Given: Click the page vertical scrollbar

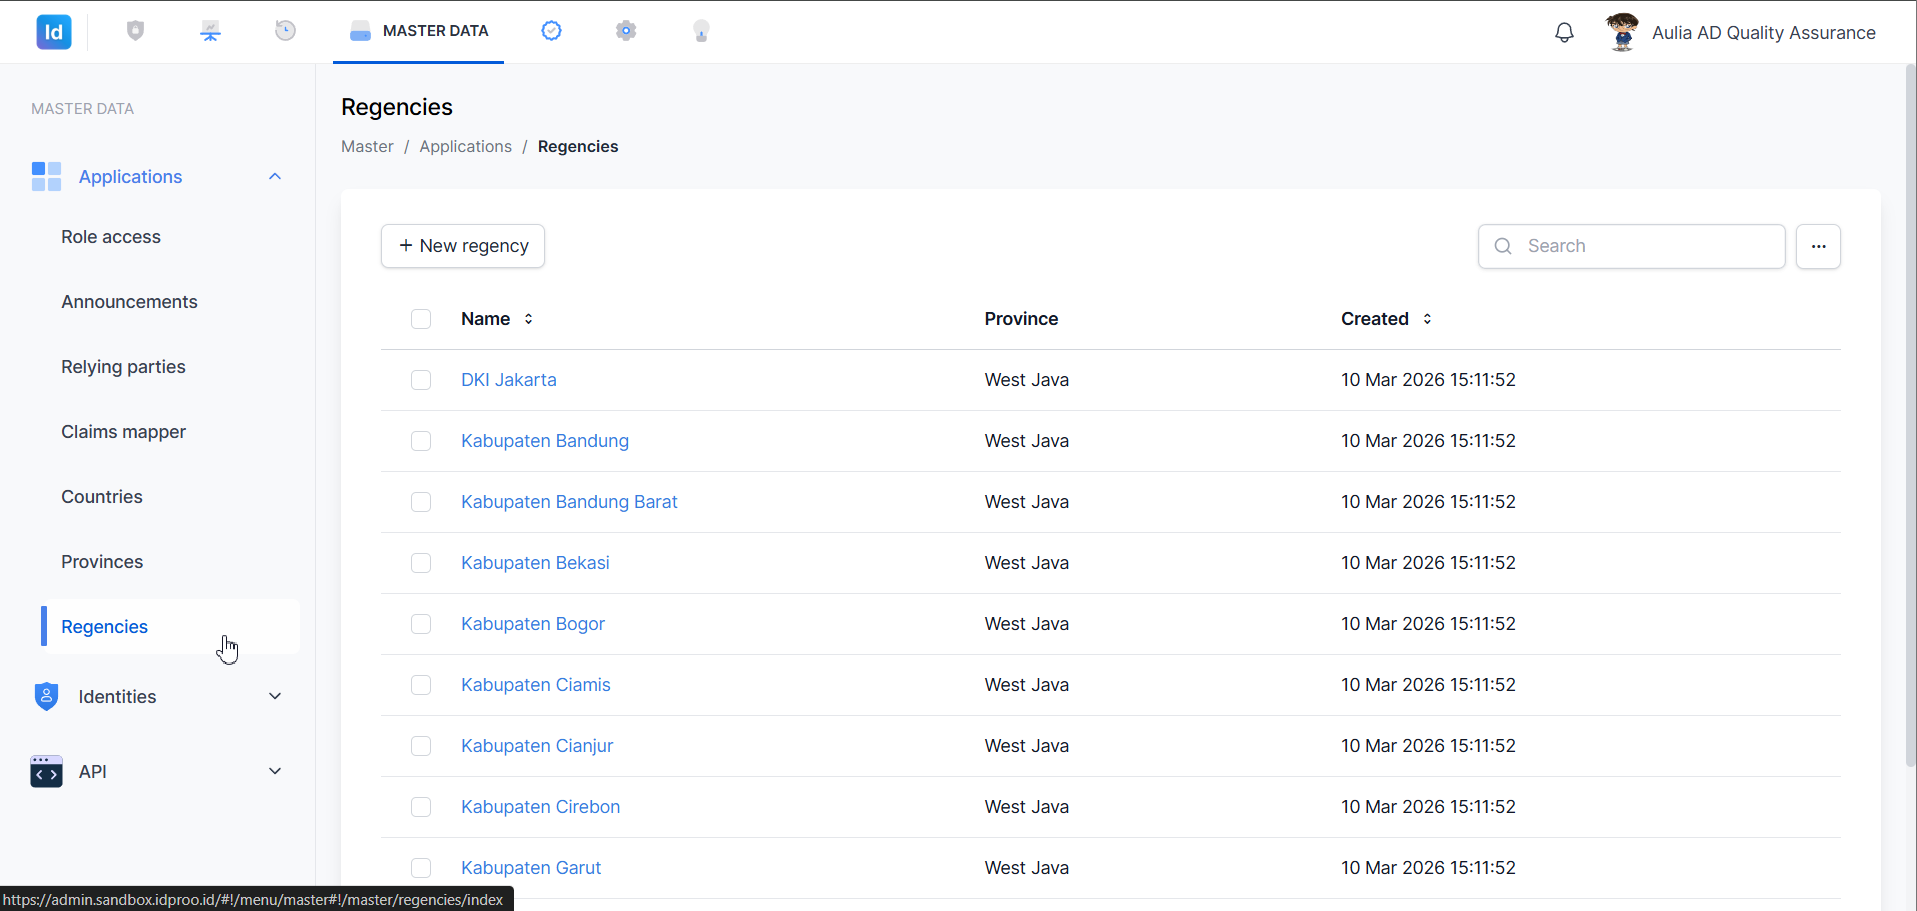Looking at the screenshot, I should coord(1910,416).
